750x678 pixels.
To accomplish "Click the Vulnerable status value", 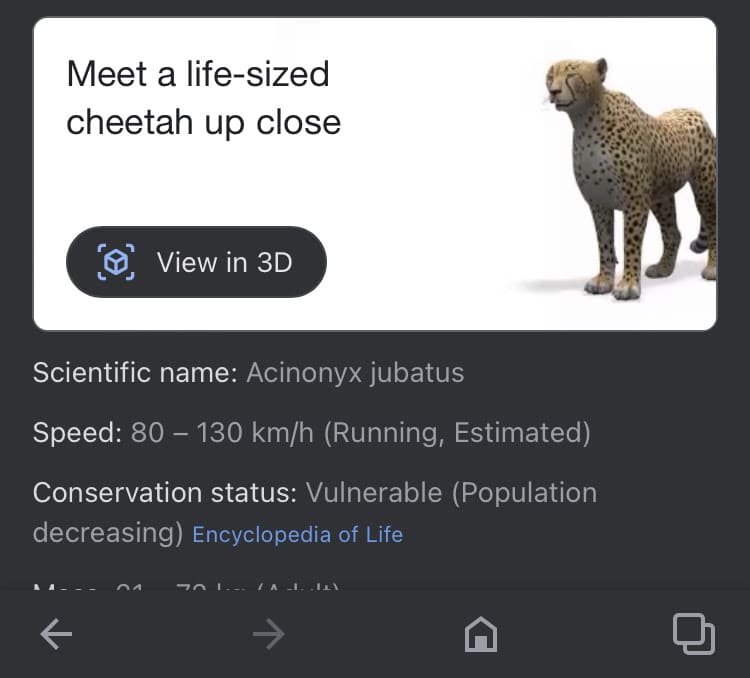I will [373, 493].
